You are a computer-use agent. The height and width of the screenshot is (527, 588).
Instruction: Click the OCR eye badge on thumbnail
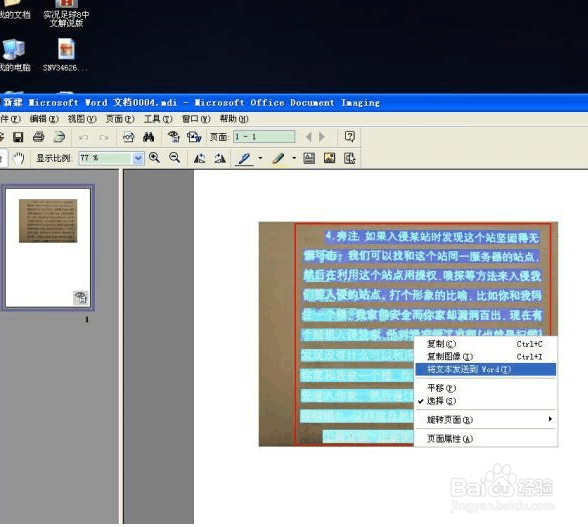[81, 297]
